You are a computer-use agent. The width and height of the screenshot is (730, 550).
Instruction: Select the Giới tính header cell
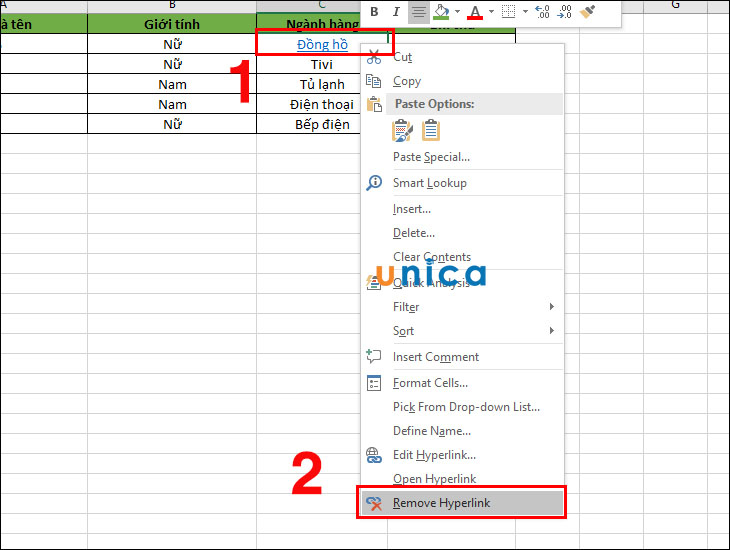point(172,24)
